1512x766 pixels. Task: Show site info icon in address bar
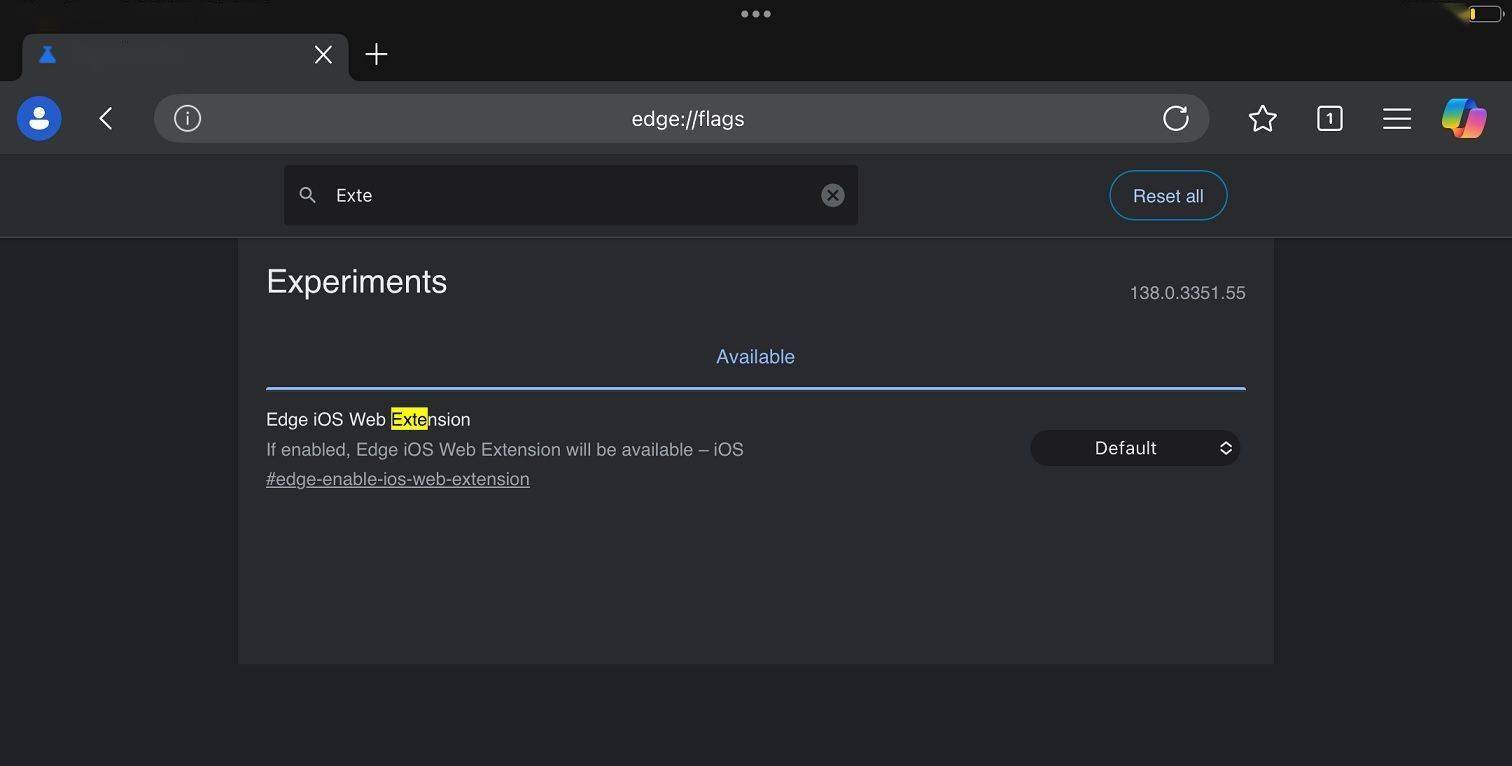coord(187,118)
